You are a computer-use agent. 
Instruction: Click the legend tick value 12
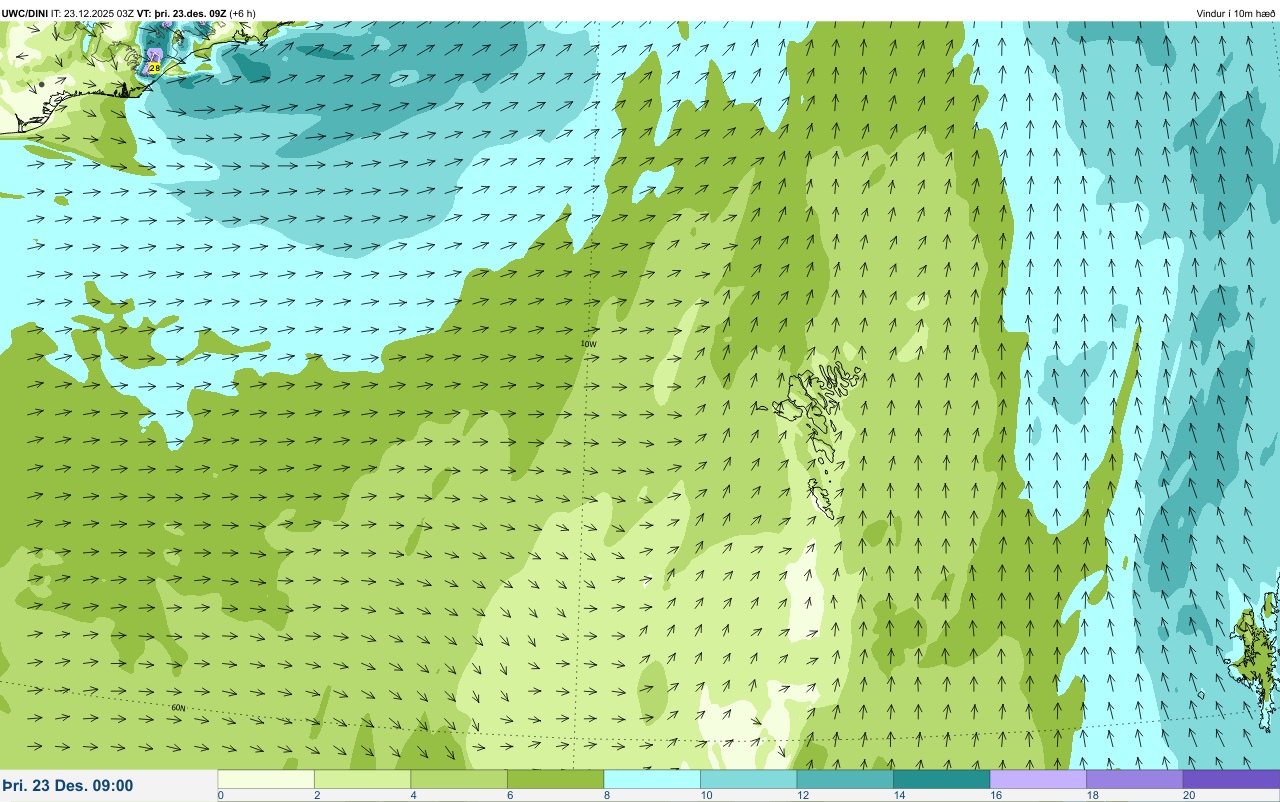(801, 795)
